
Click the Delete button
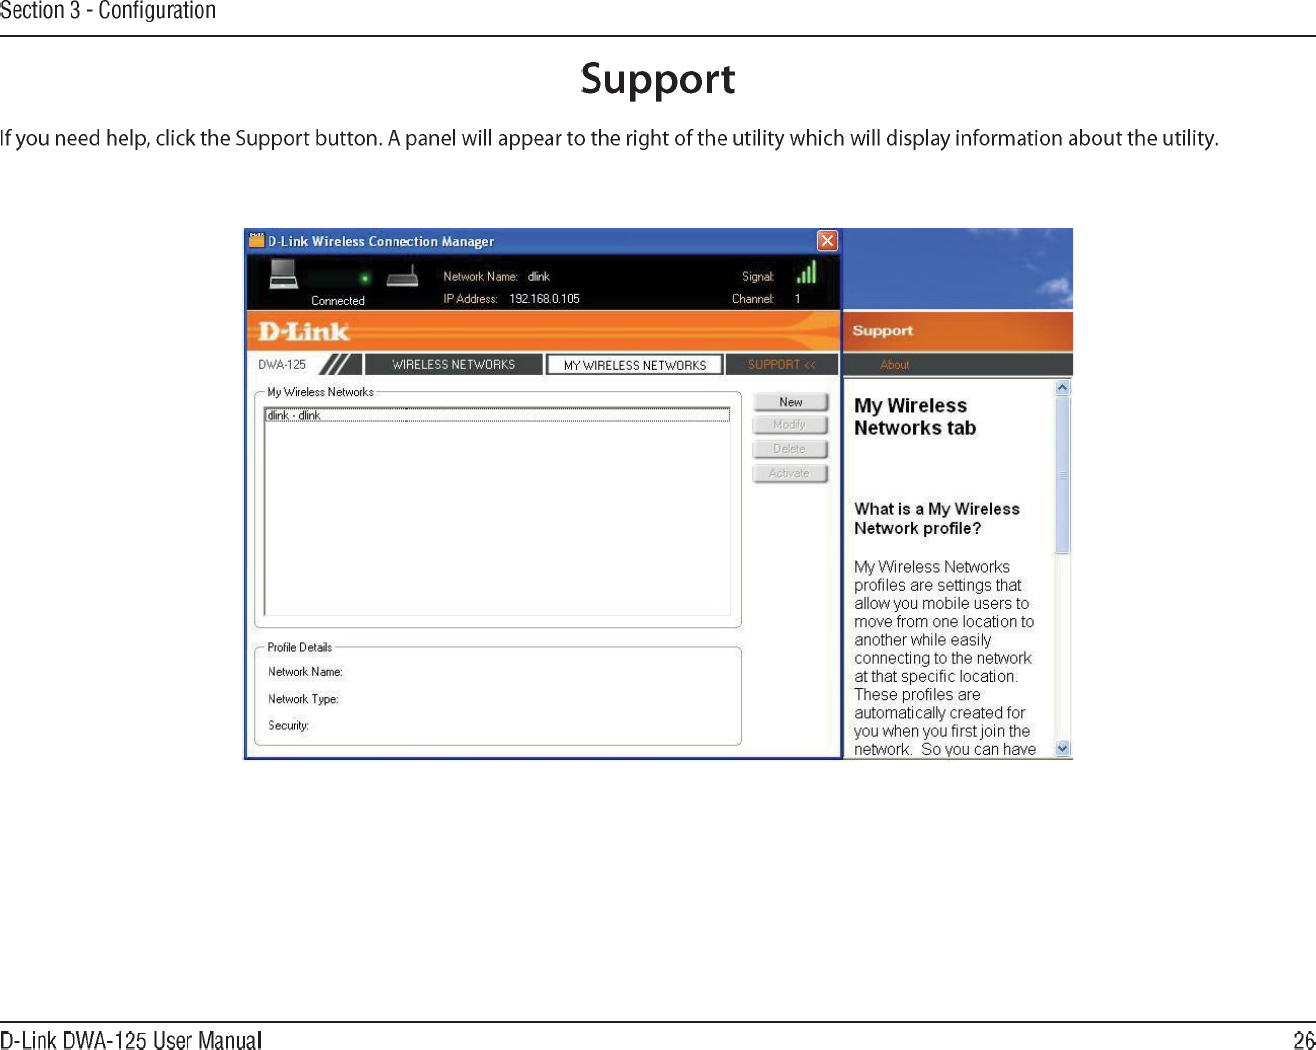[x=790, y=449]
